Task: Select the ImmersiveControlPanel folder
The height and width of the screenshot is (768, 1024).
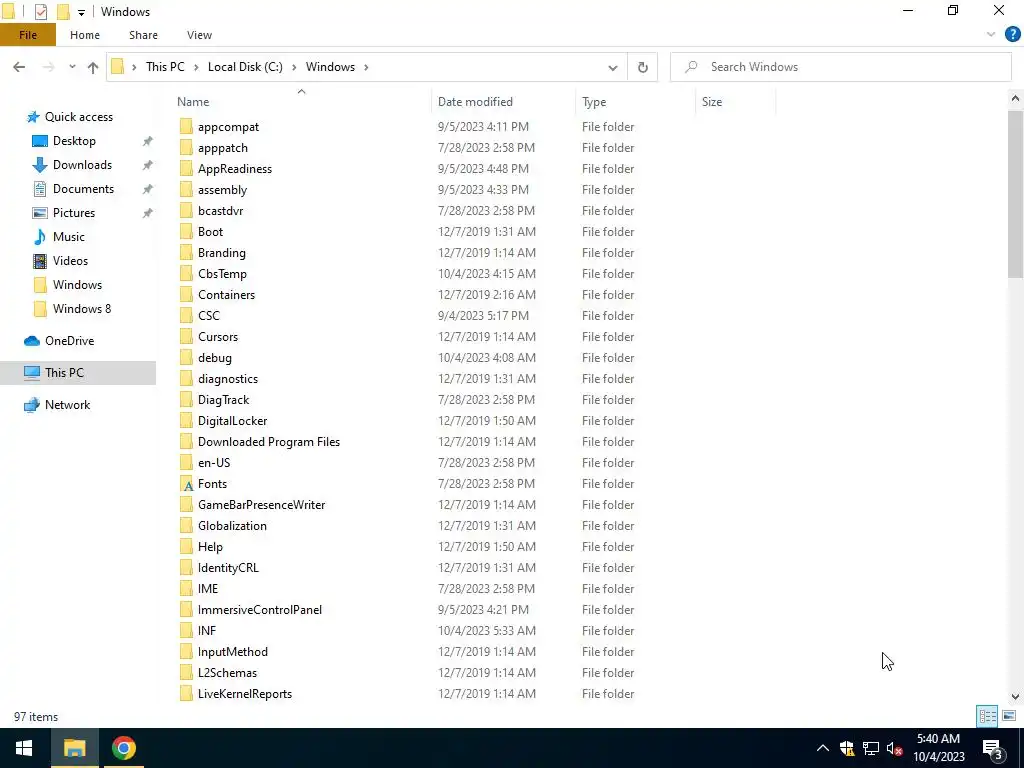Action: click(x=259, y=610)
